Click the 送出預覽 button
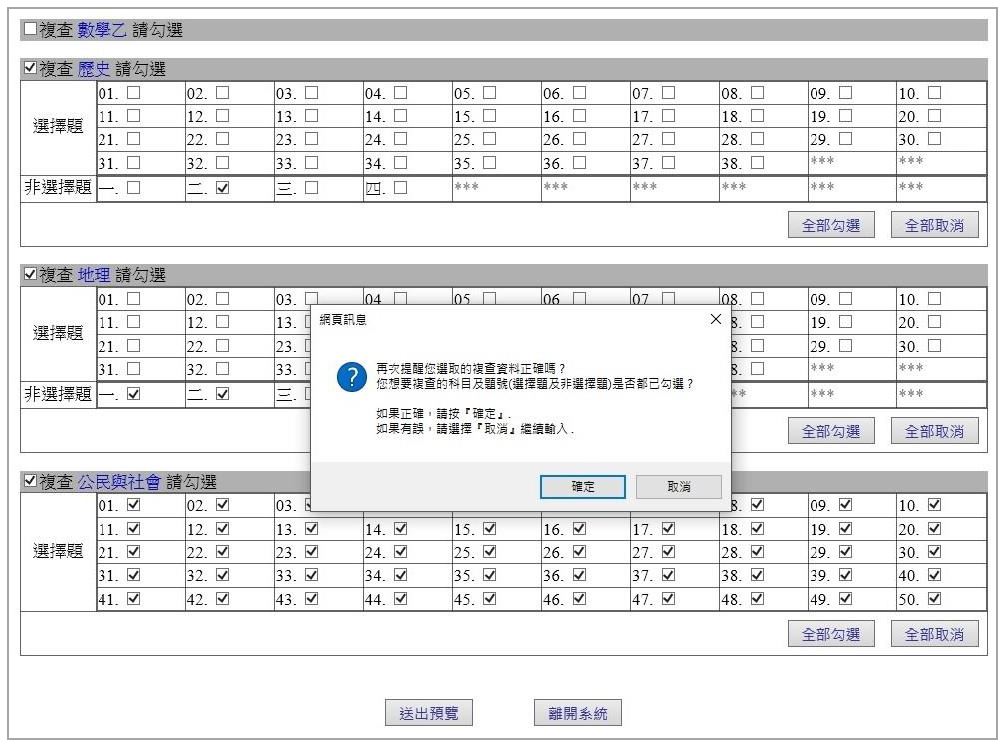 point(429,713)
